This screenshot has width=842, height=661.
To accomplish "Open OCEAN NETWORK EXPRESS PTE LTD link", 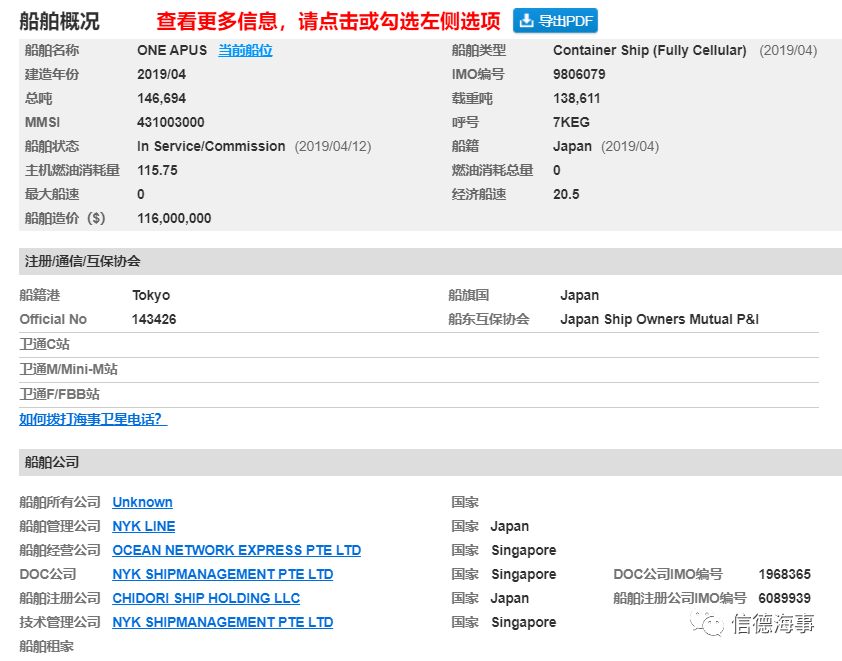I will click(237, 550).
